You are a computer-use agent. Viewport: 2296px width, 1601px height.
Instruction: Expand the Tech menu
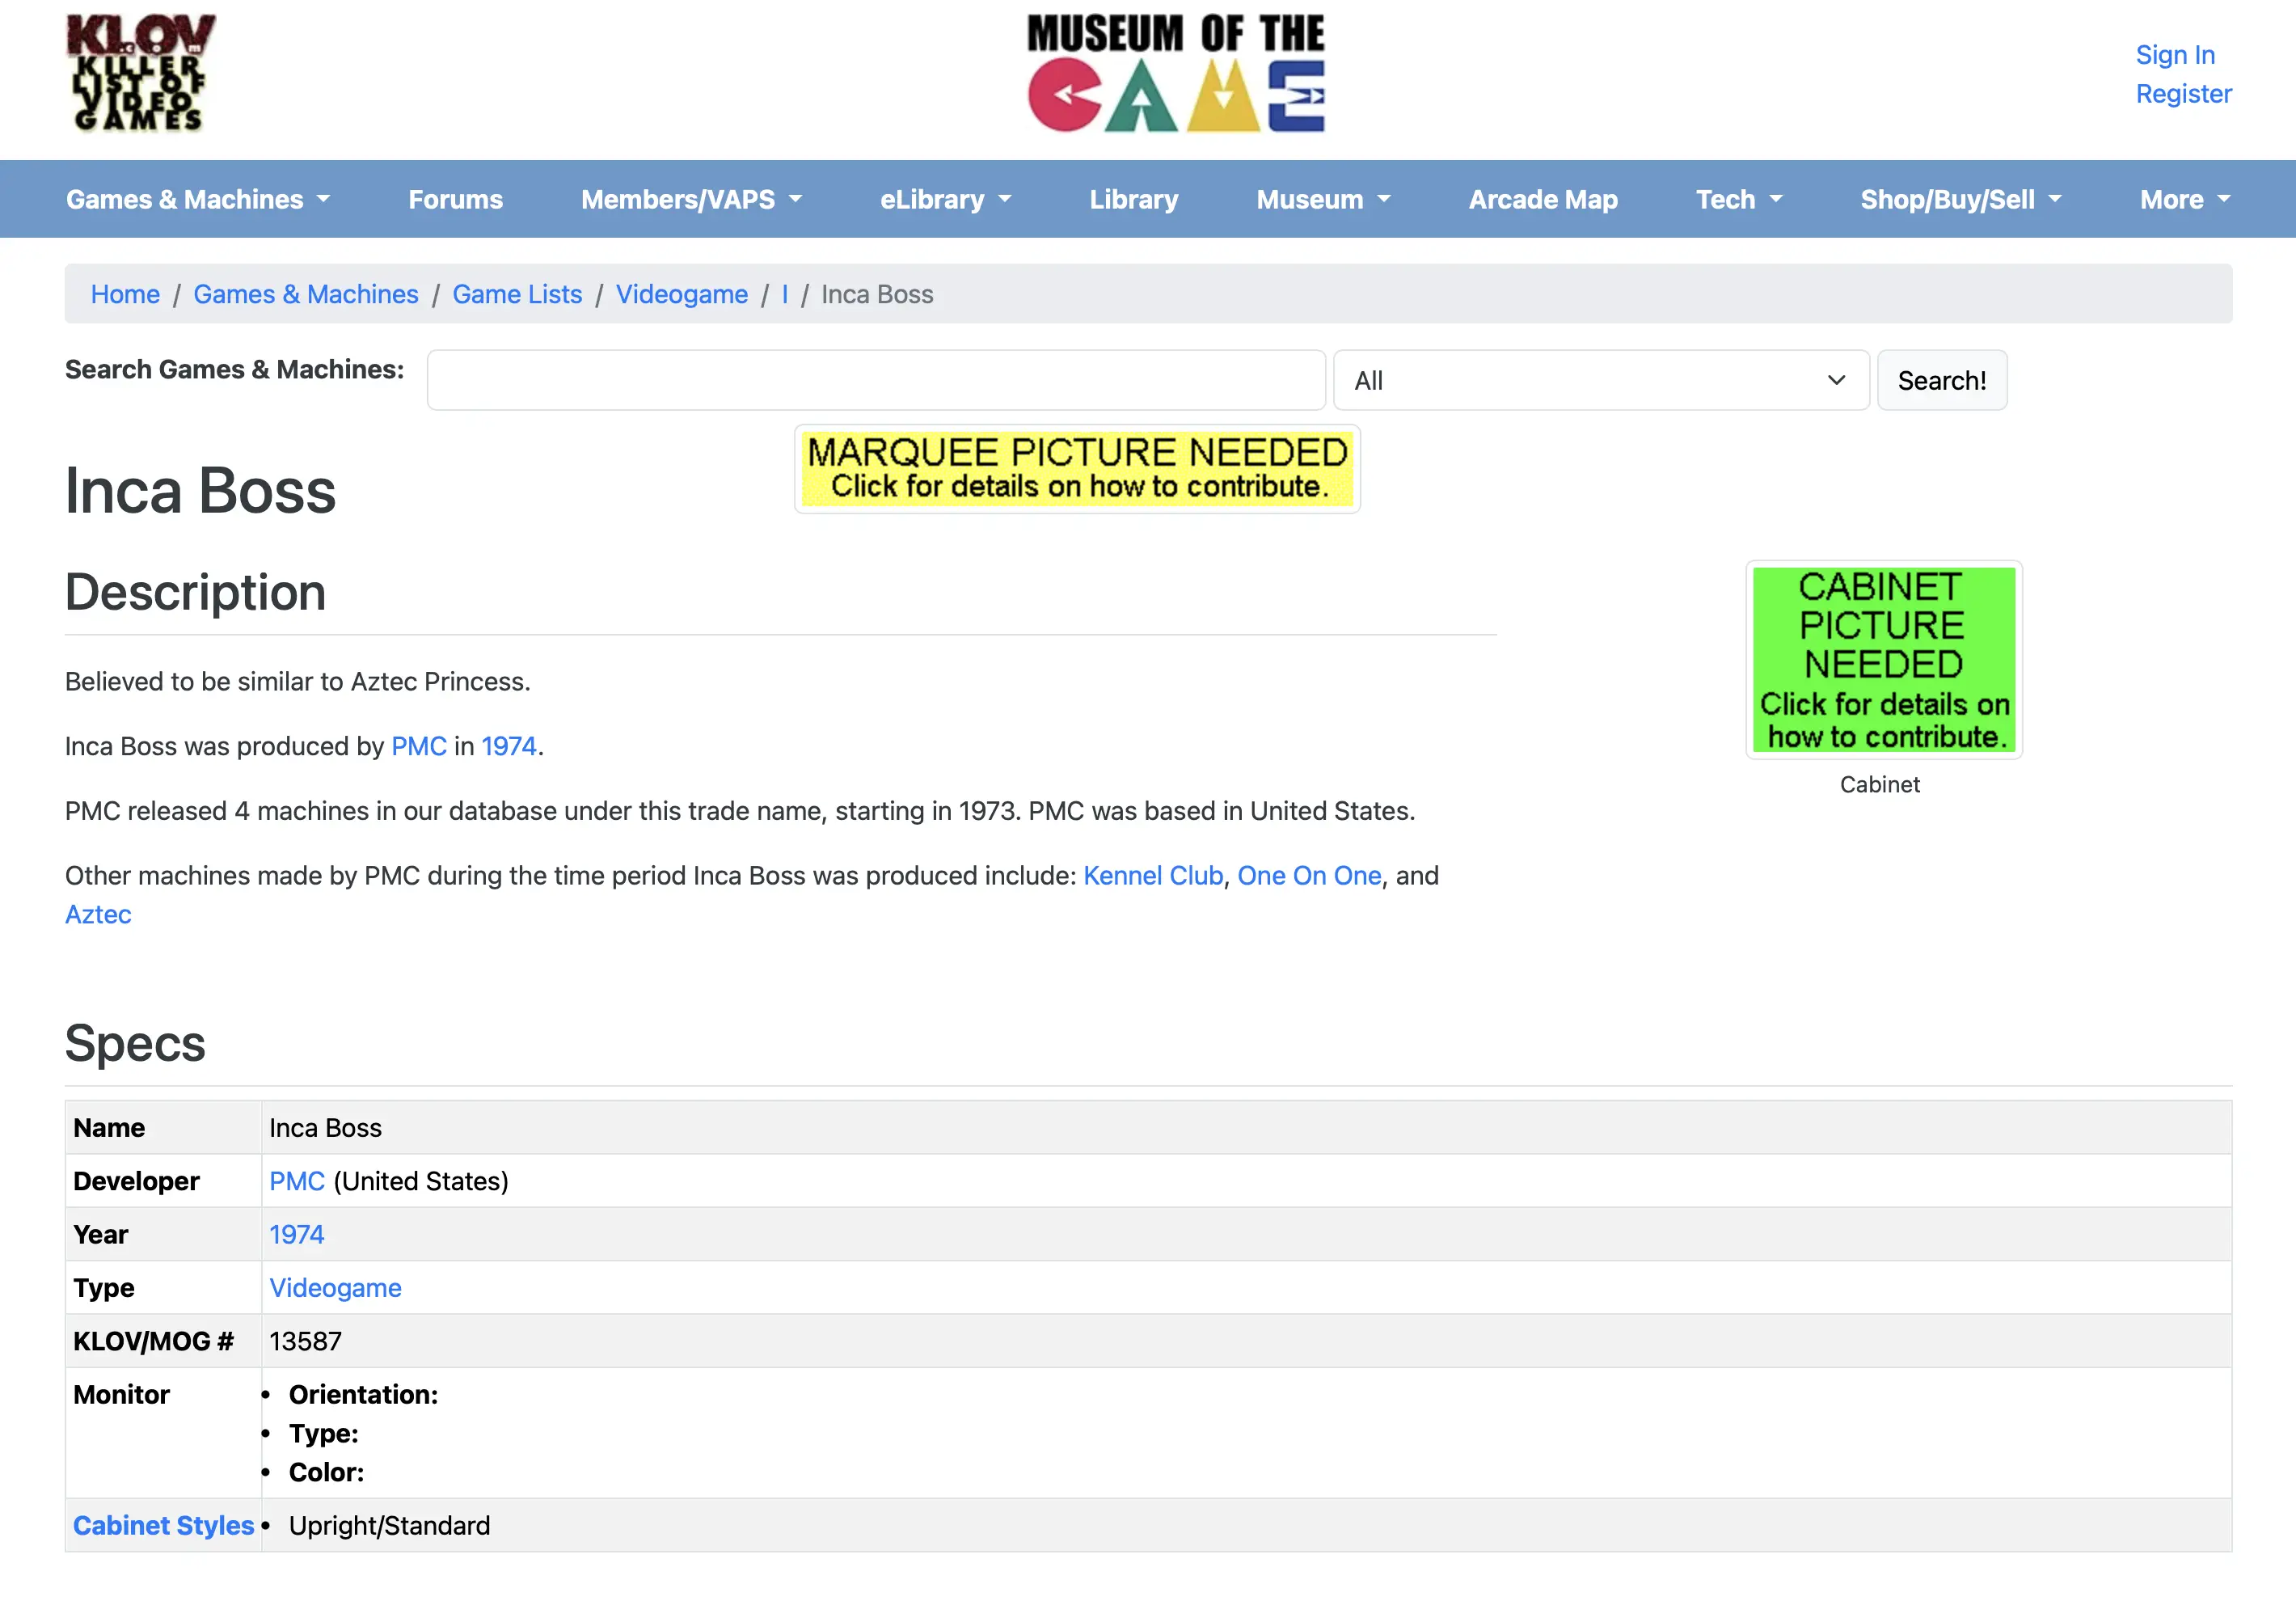(1738, 199)
